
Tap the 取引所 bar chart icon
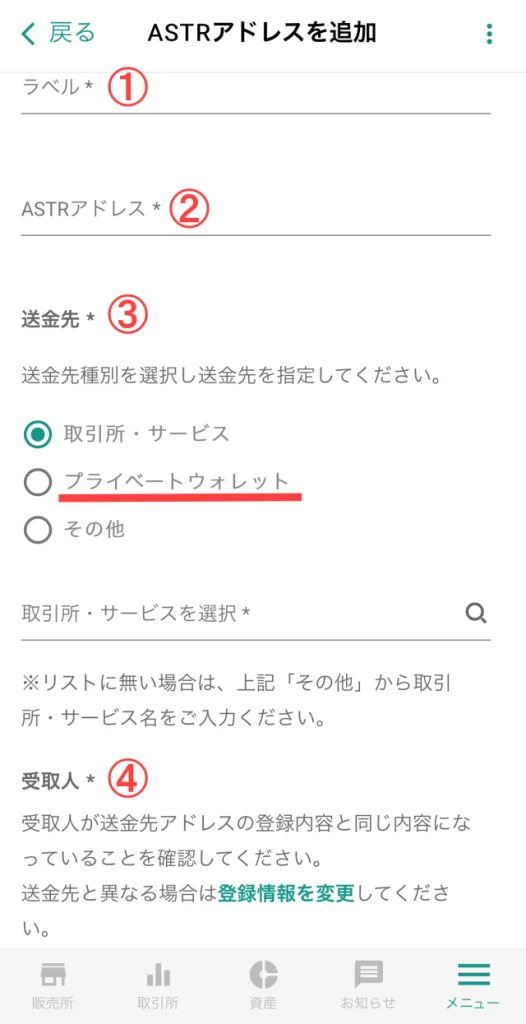(x=157, y=975)
